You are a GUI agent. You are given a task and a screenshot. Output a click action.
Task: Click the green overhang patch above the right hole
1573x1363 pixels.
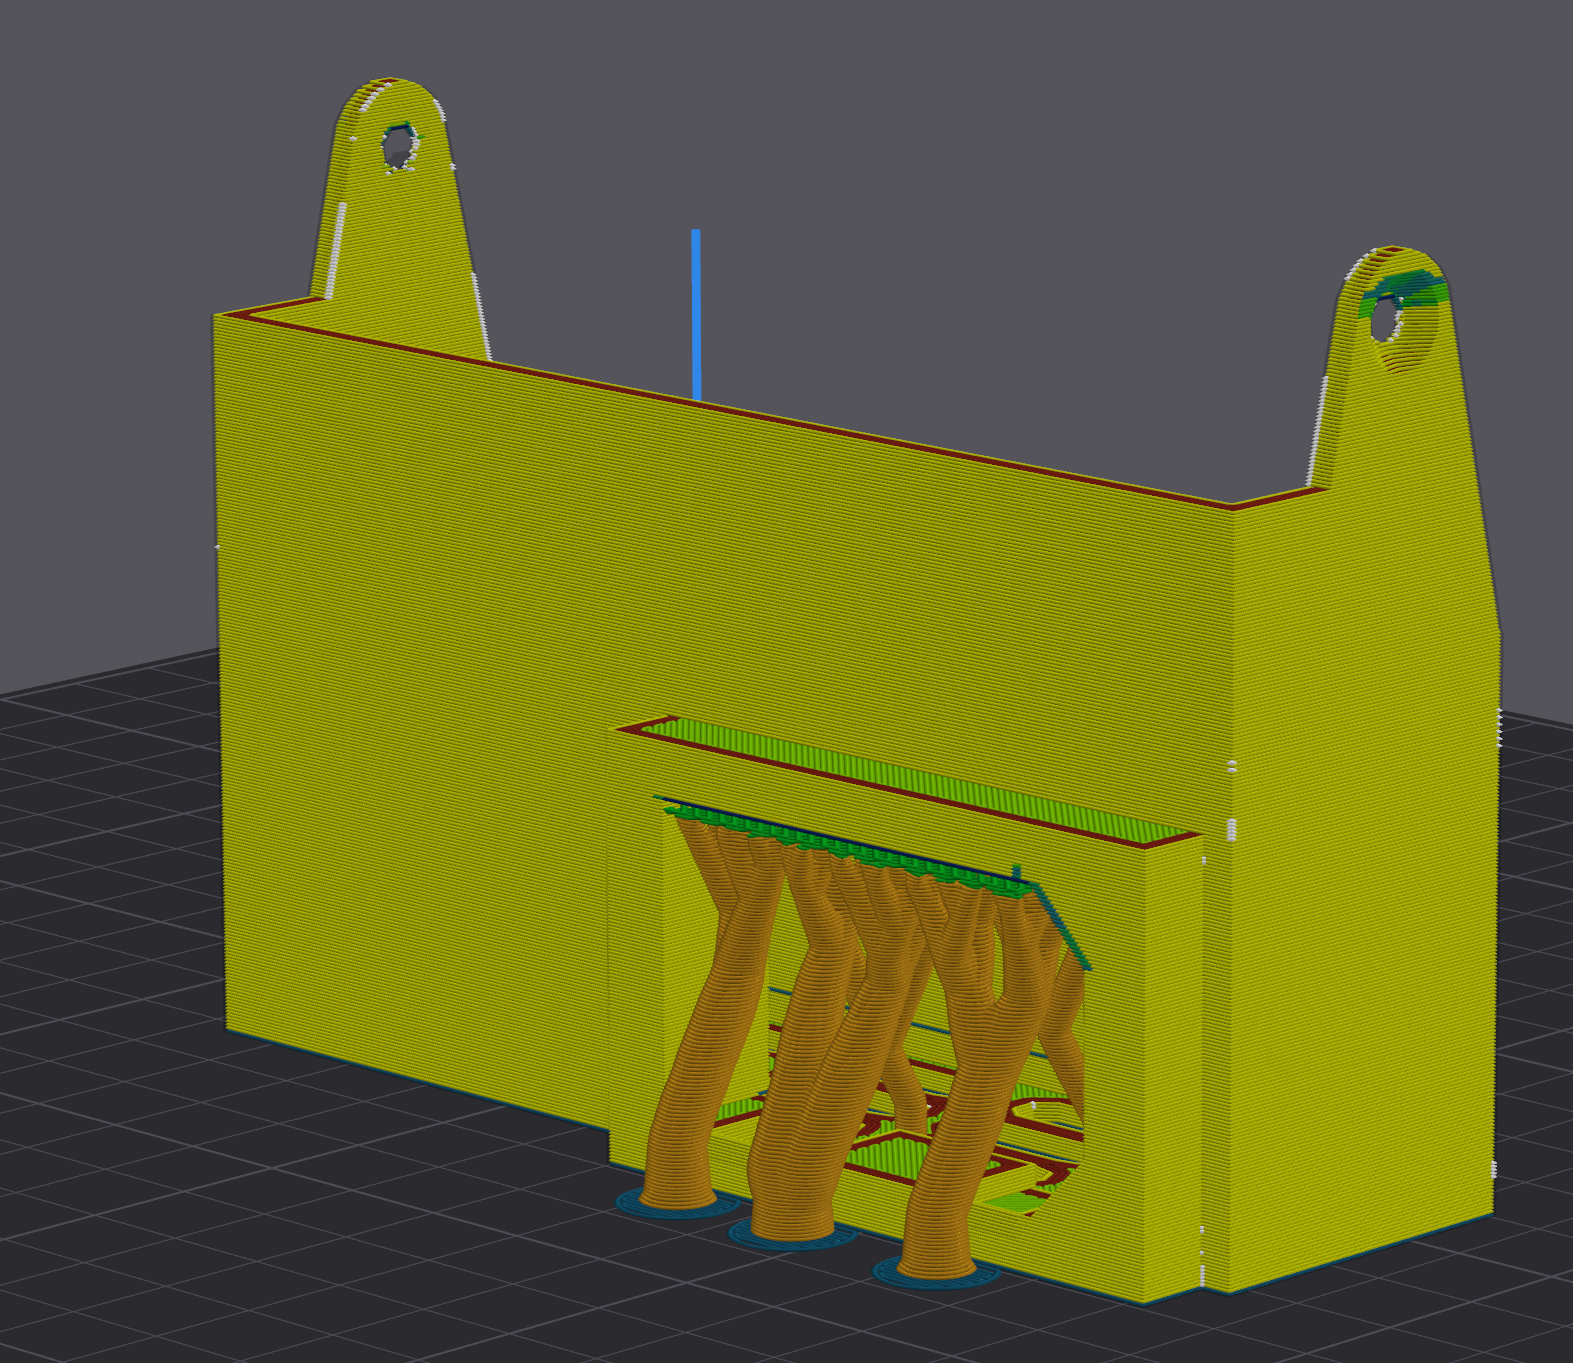click(1410, 288)
